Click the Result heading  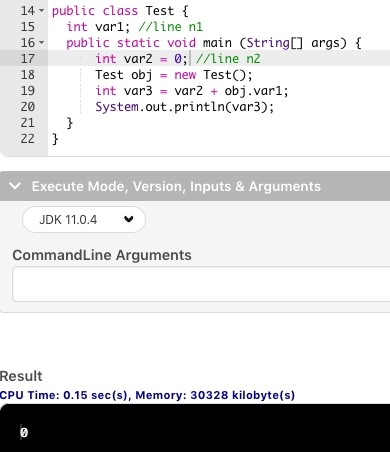click(x=21, y=376)
